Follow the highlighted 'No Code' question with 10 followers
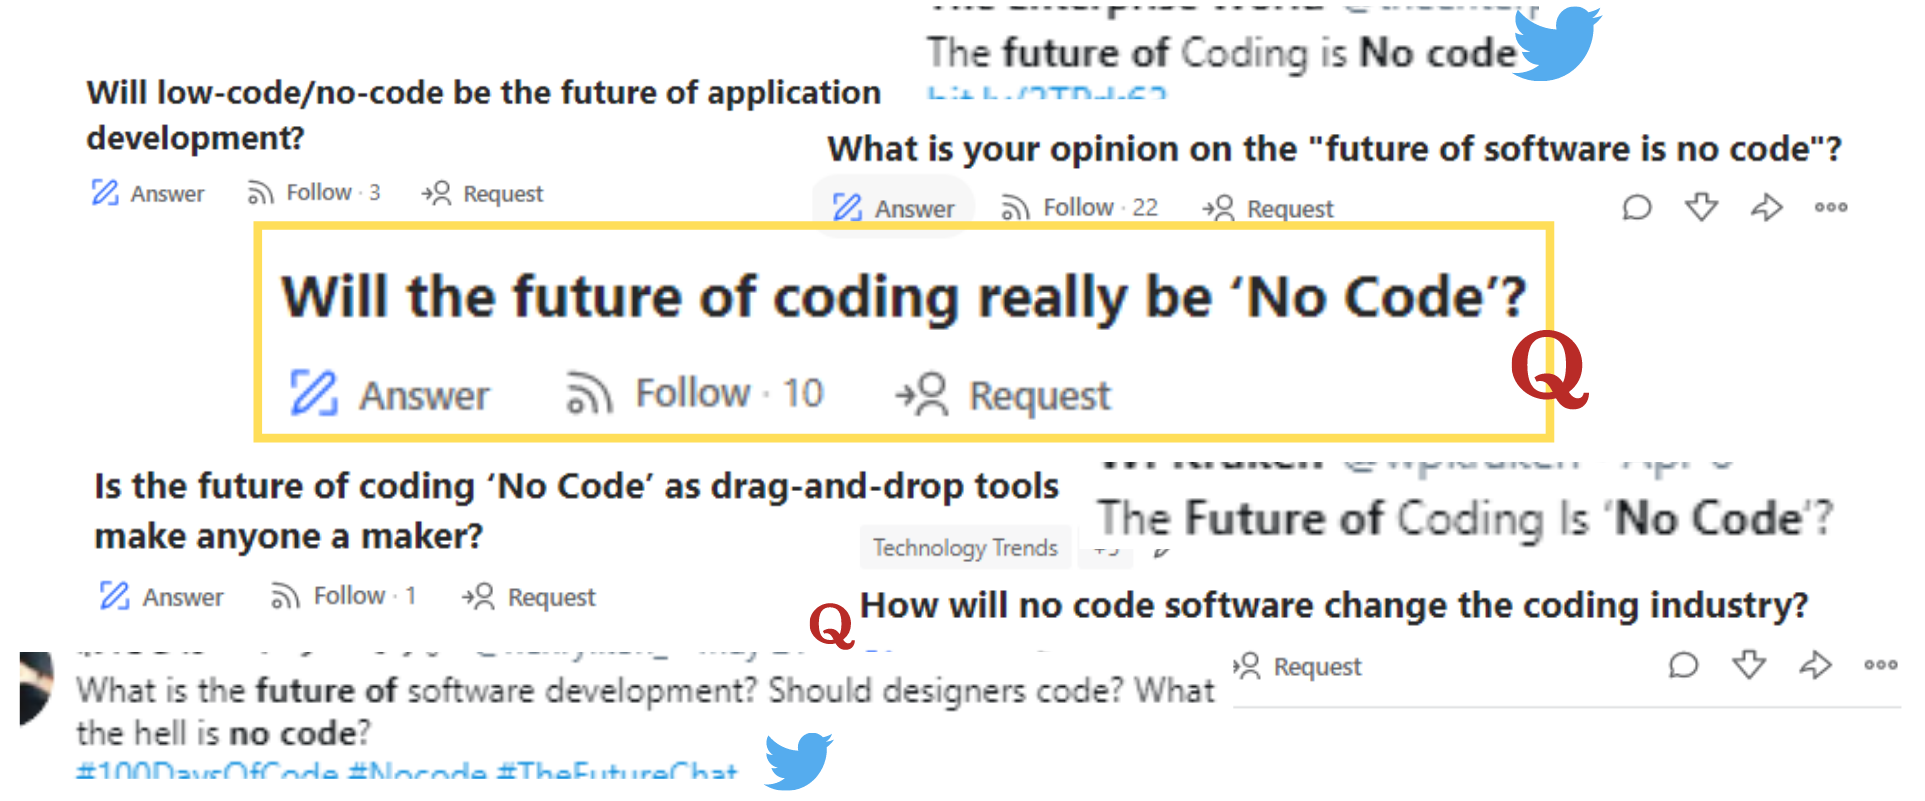 coord(694,393)
